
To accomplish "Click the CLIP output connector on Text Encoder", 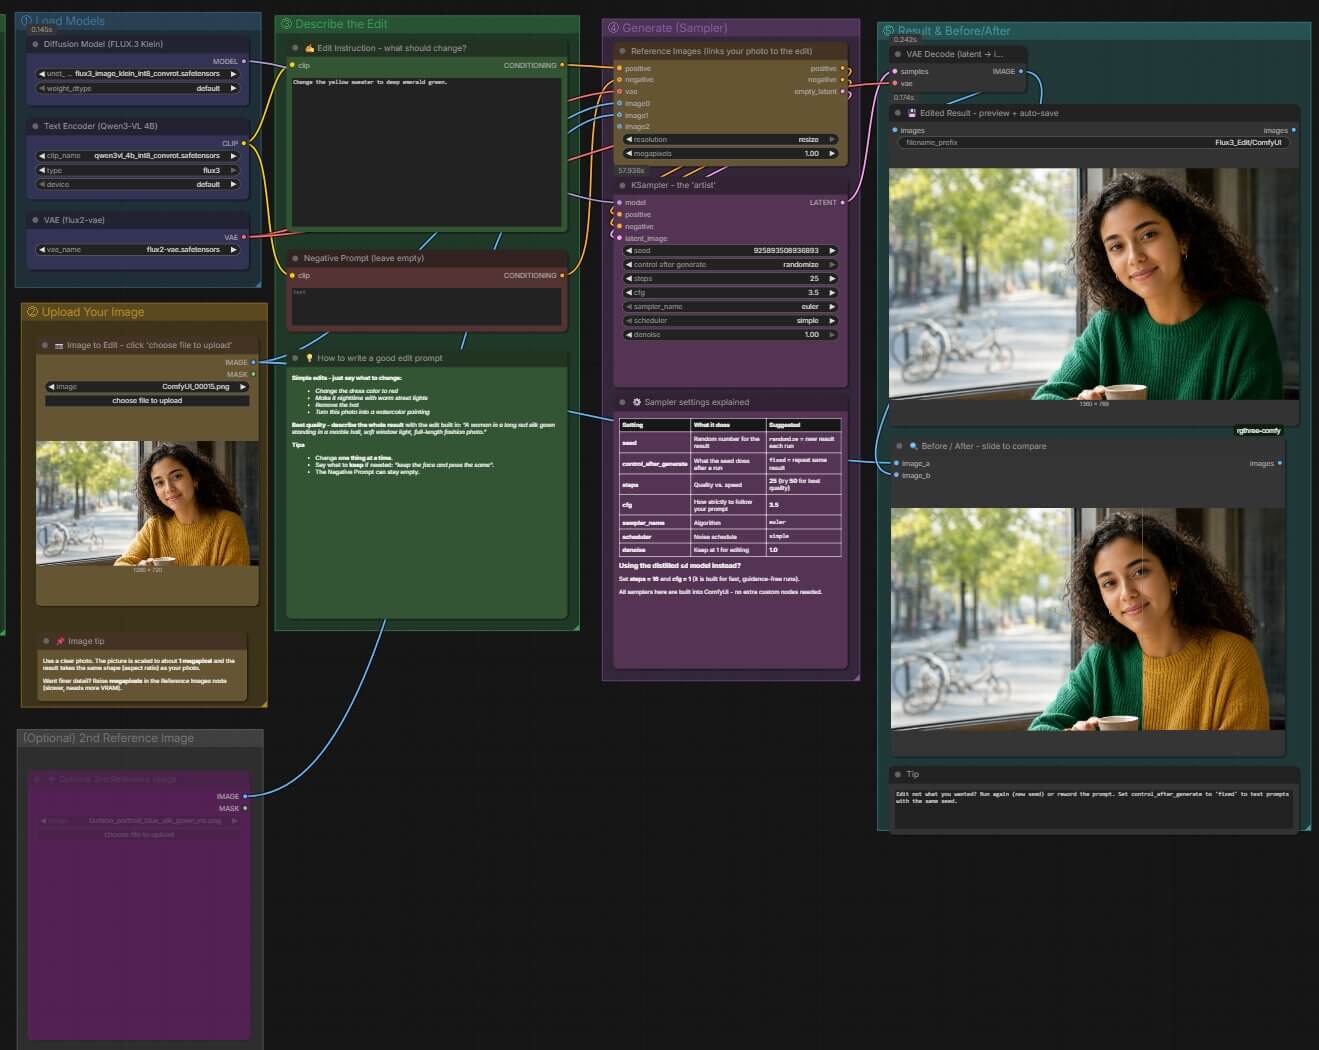I will pyautogui.click(x=244, y=143).
